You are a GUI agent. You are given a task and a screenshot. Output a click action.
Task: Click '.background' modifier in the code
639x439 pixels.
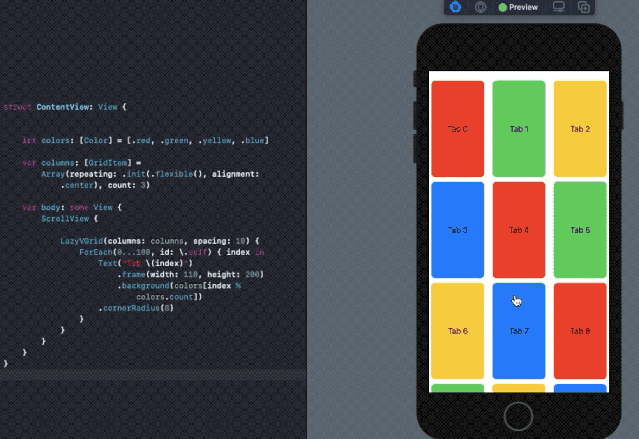tap(143, 286)
